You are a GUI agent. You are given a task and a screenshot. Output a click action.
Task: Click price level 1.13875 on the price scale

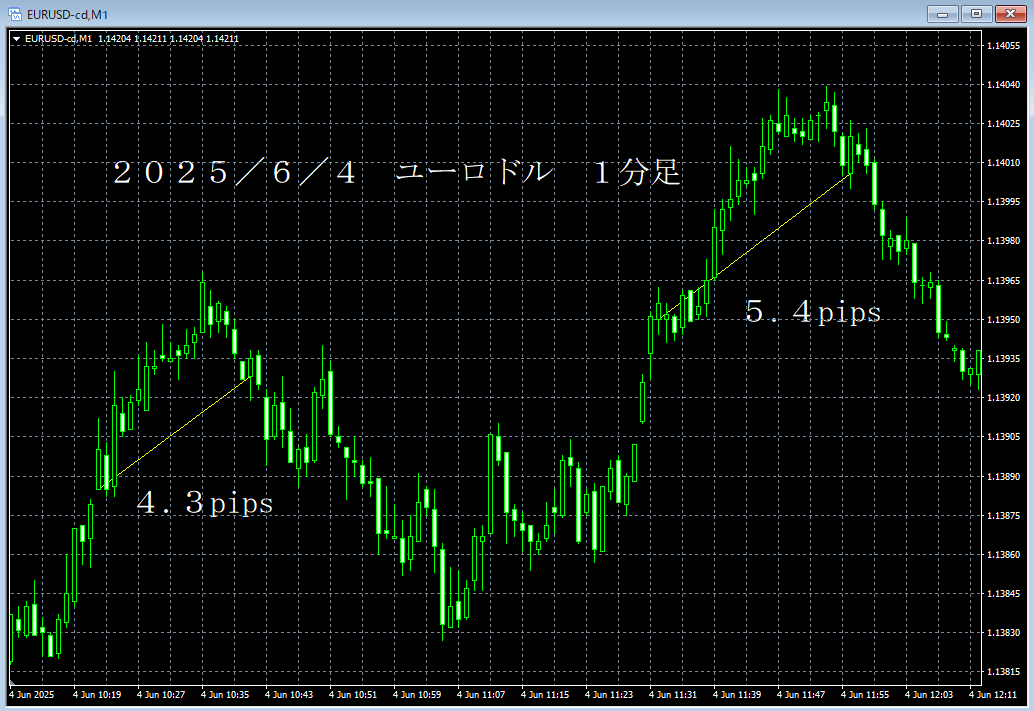[1003, 515]
